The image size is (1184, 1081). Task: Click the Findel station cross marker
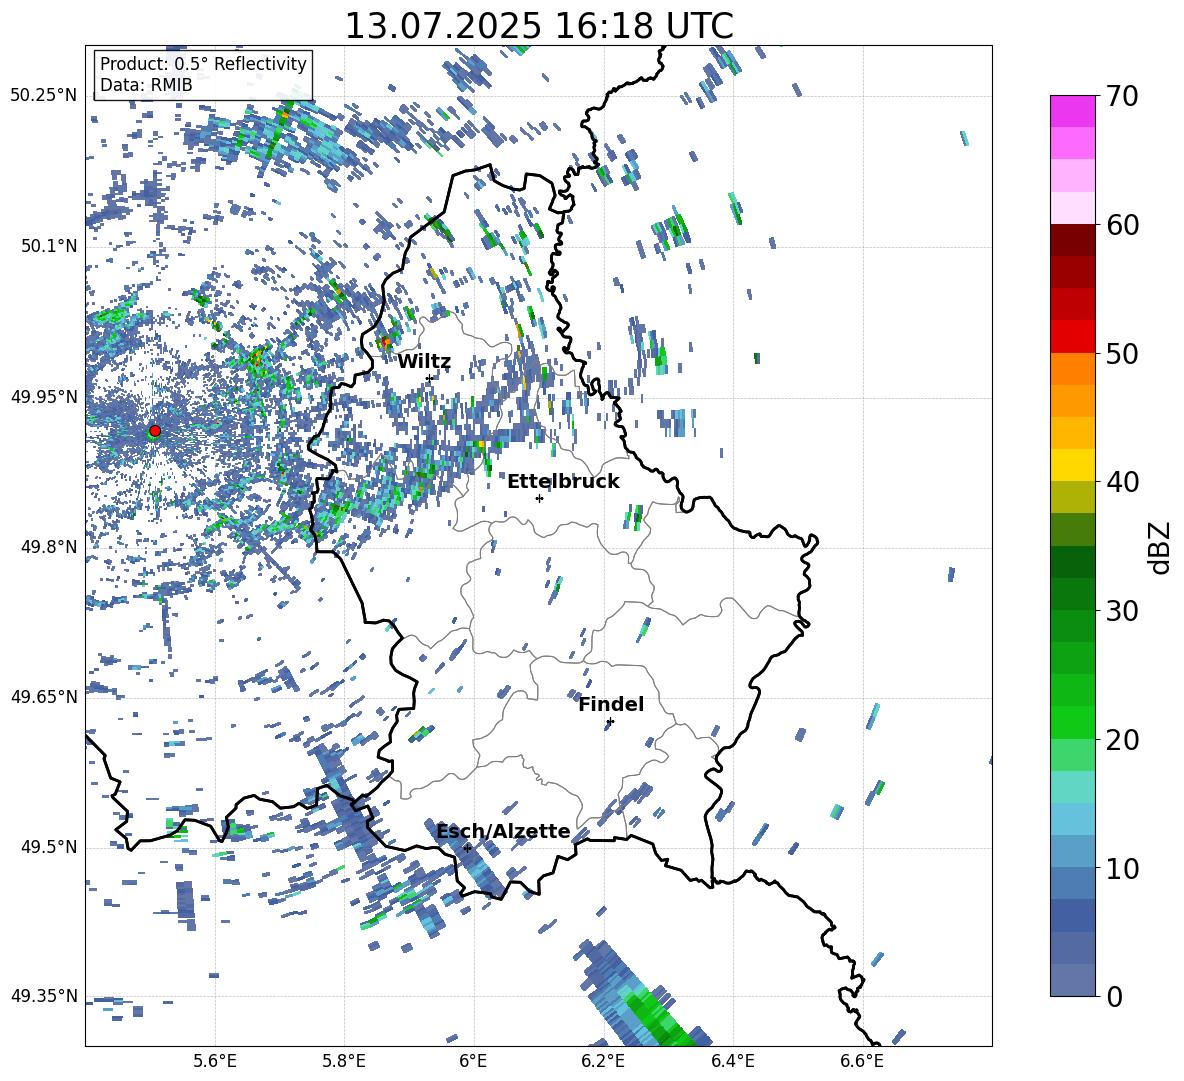click(610, 722)
